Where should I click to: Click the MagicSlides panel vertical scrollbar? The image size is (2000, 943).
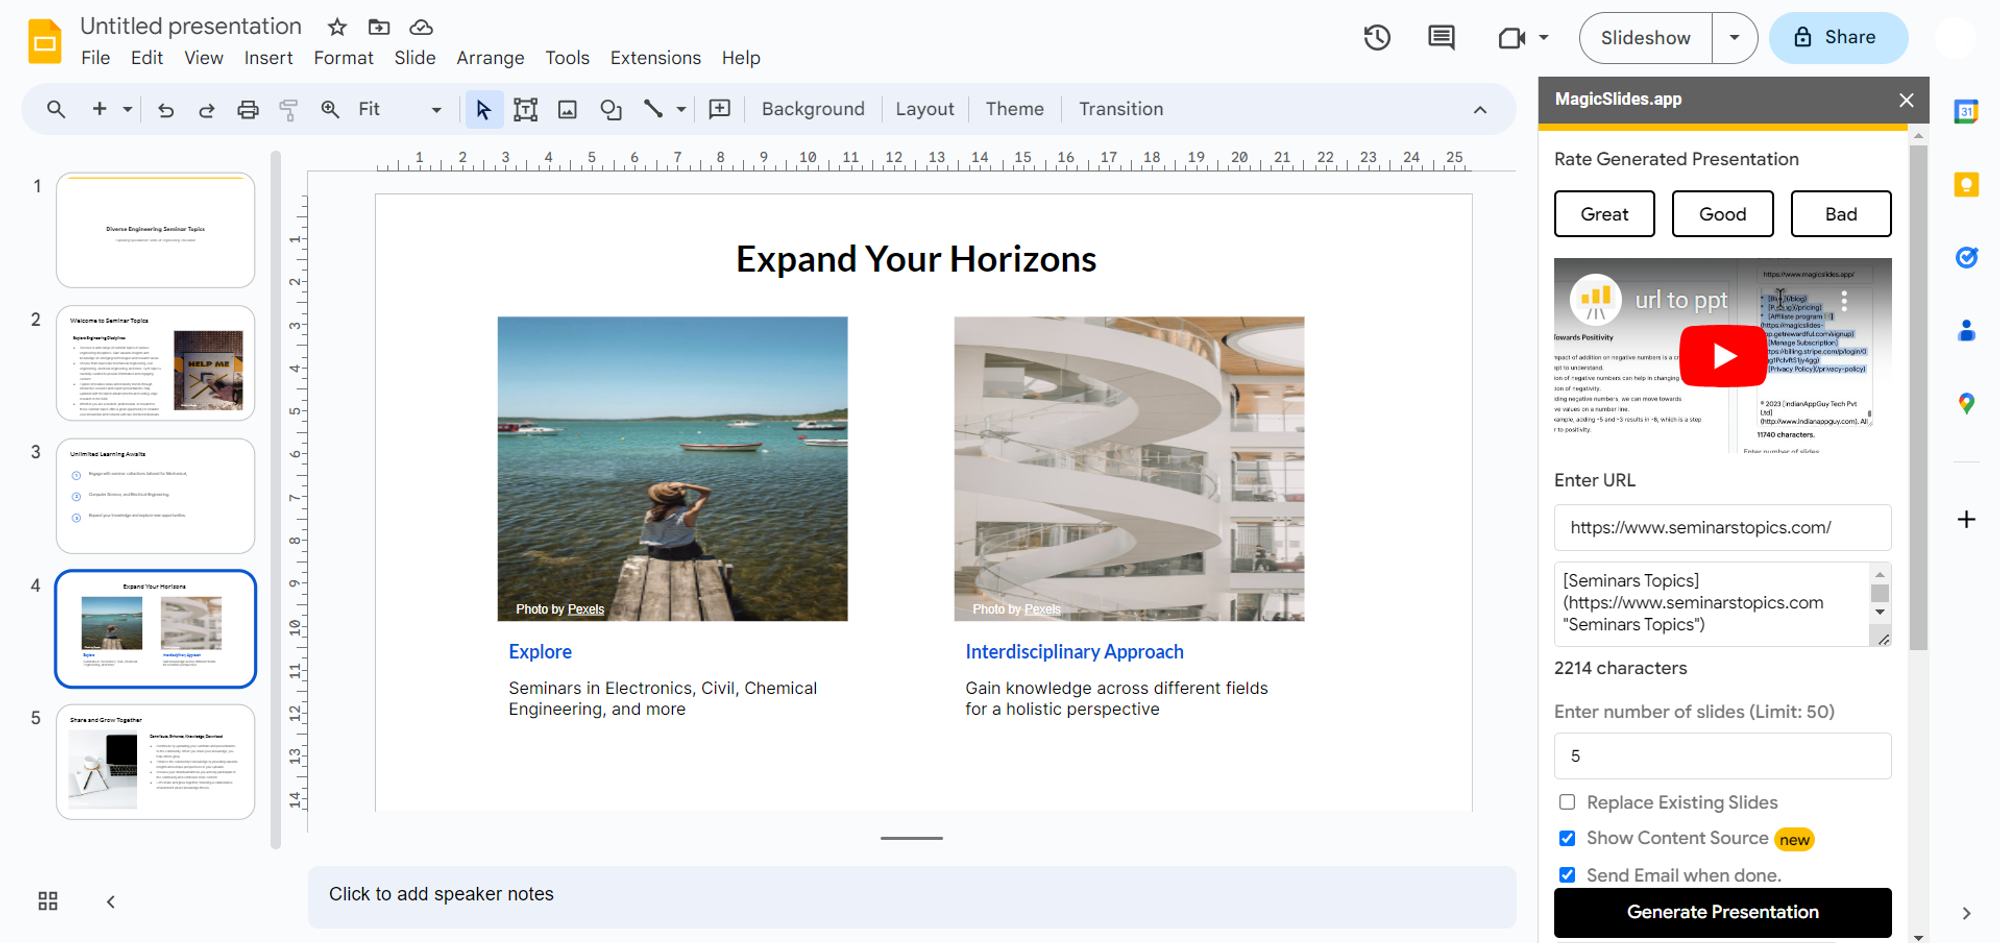[x=1917, y=397]
